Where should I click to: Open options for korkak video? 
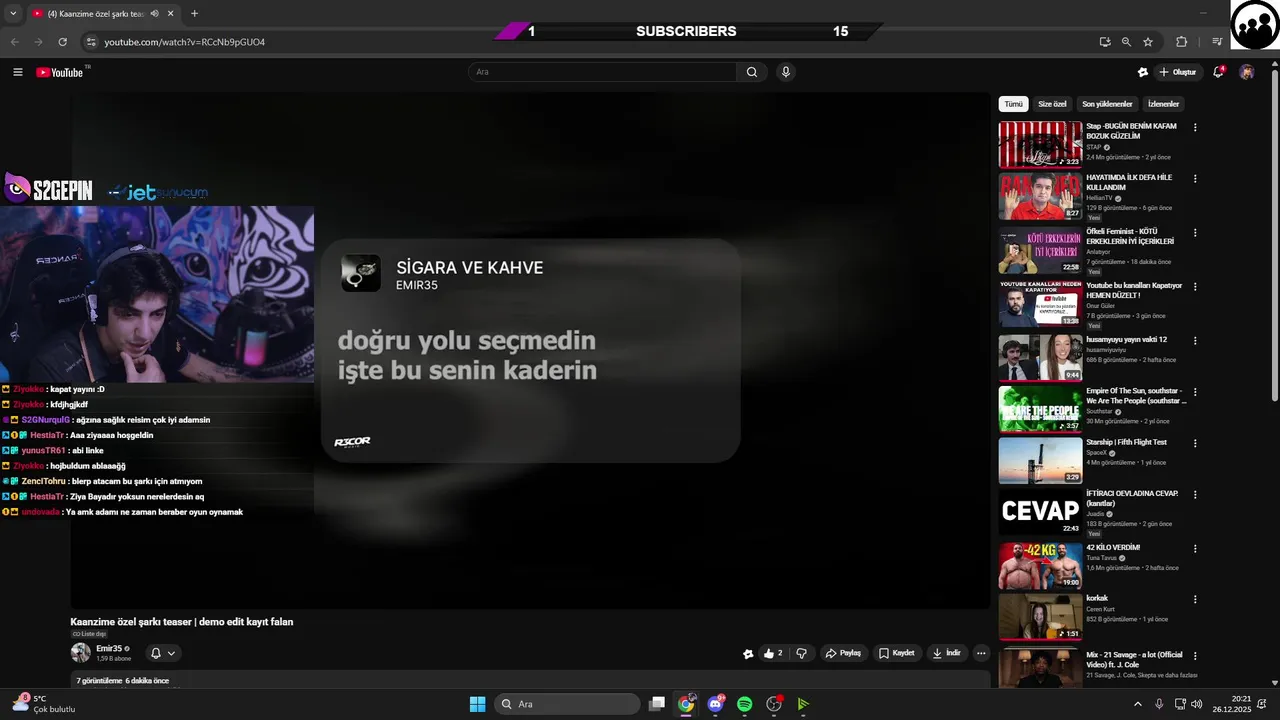(x=1194, y=599)
